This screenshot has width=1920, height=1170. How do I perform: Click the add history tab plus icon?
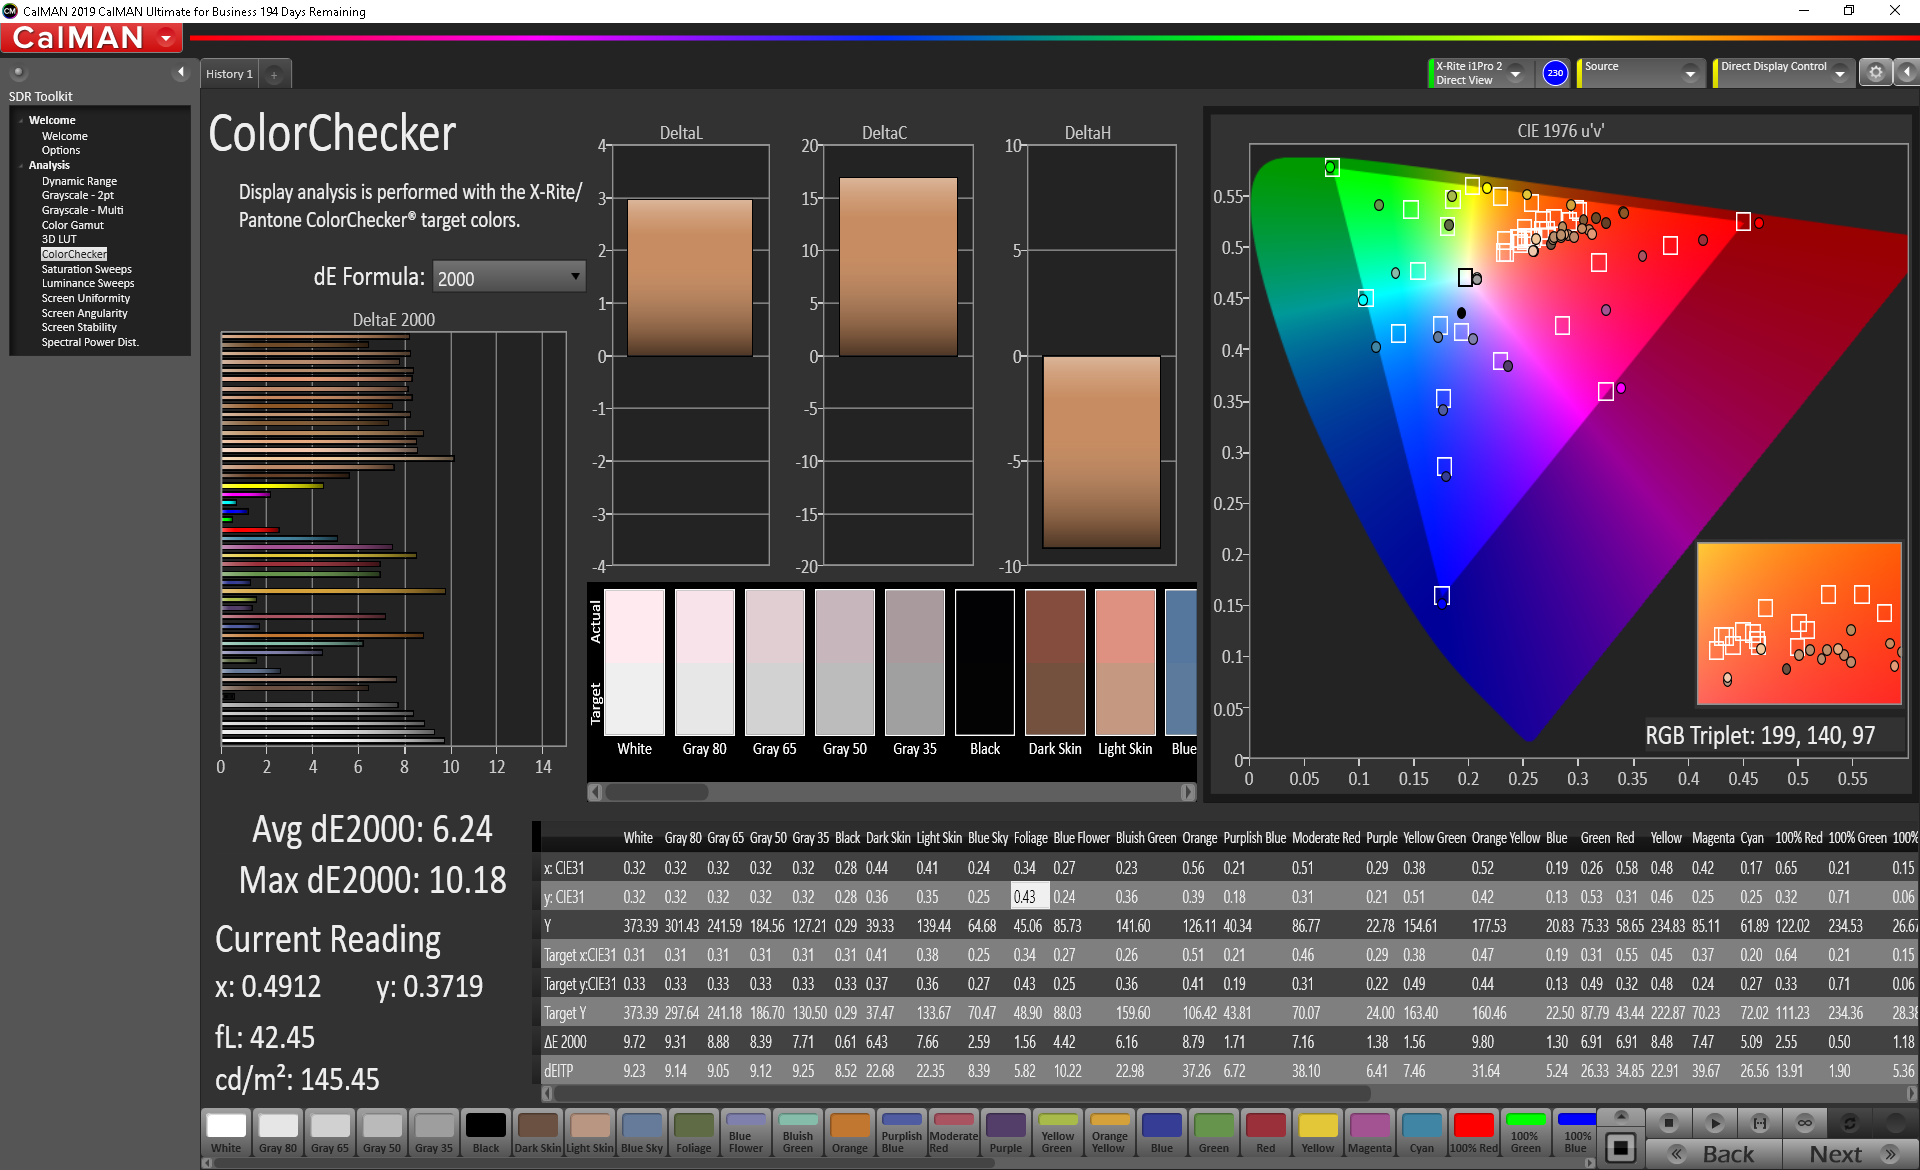point(274,74)
